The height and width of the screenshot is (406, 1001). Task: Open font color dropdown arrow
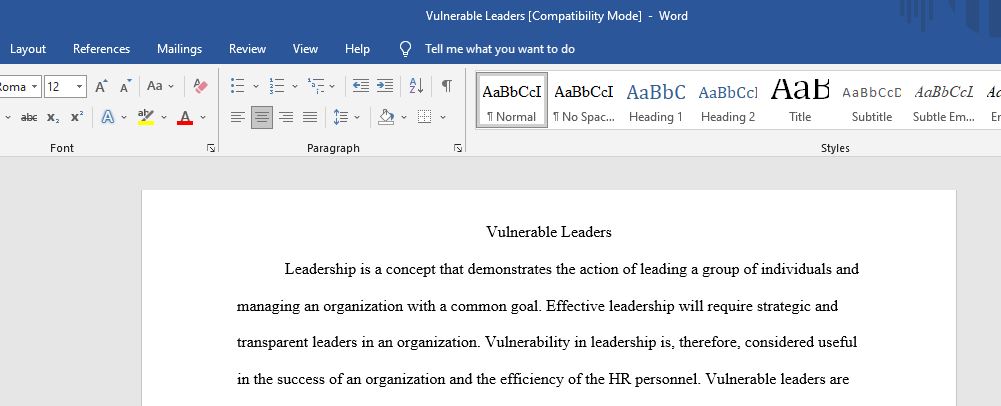pyautogui.click(x=203, y=117)
